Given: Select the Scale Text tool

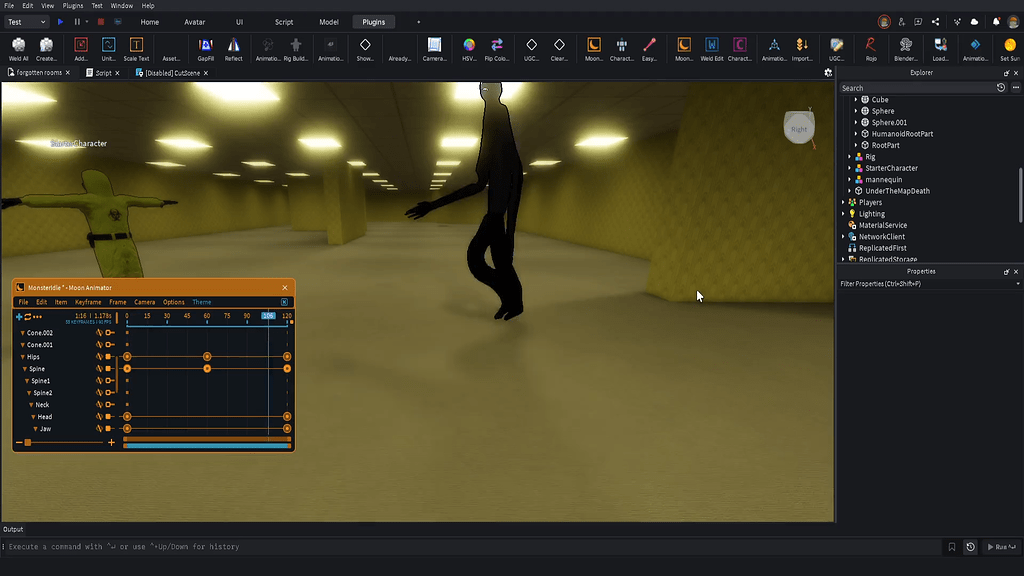Looking at the screenshot, I should point(136,45).
